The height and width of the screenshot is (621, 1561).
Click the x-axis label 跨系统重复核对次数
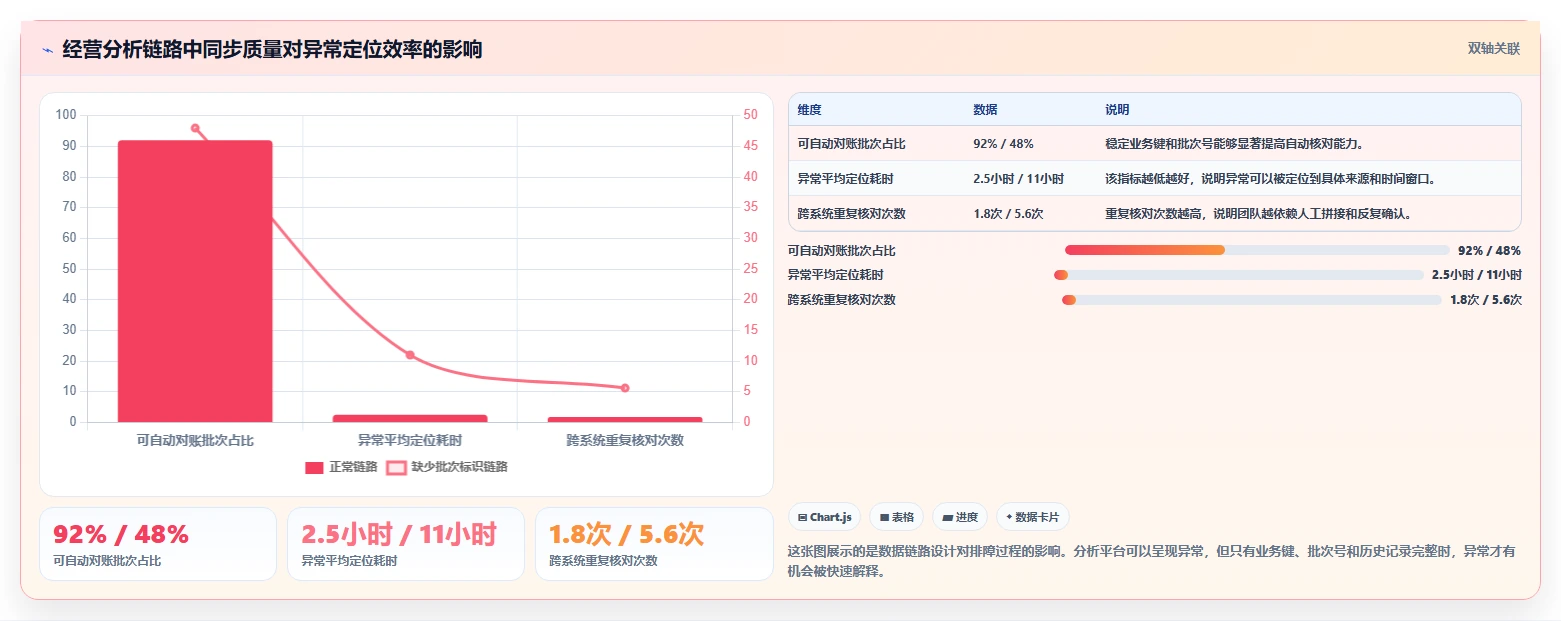625,440
